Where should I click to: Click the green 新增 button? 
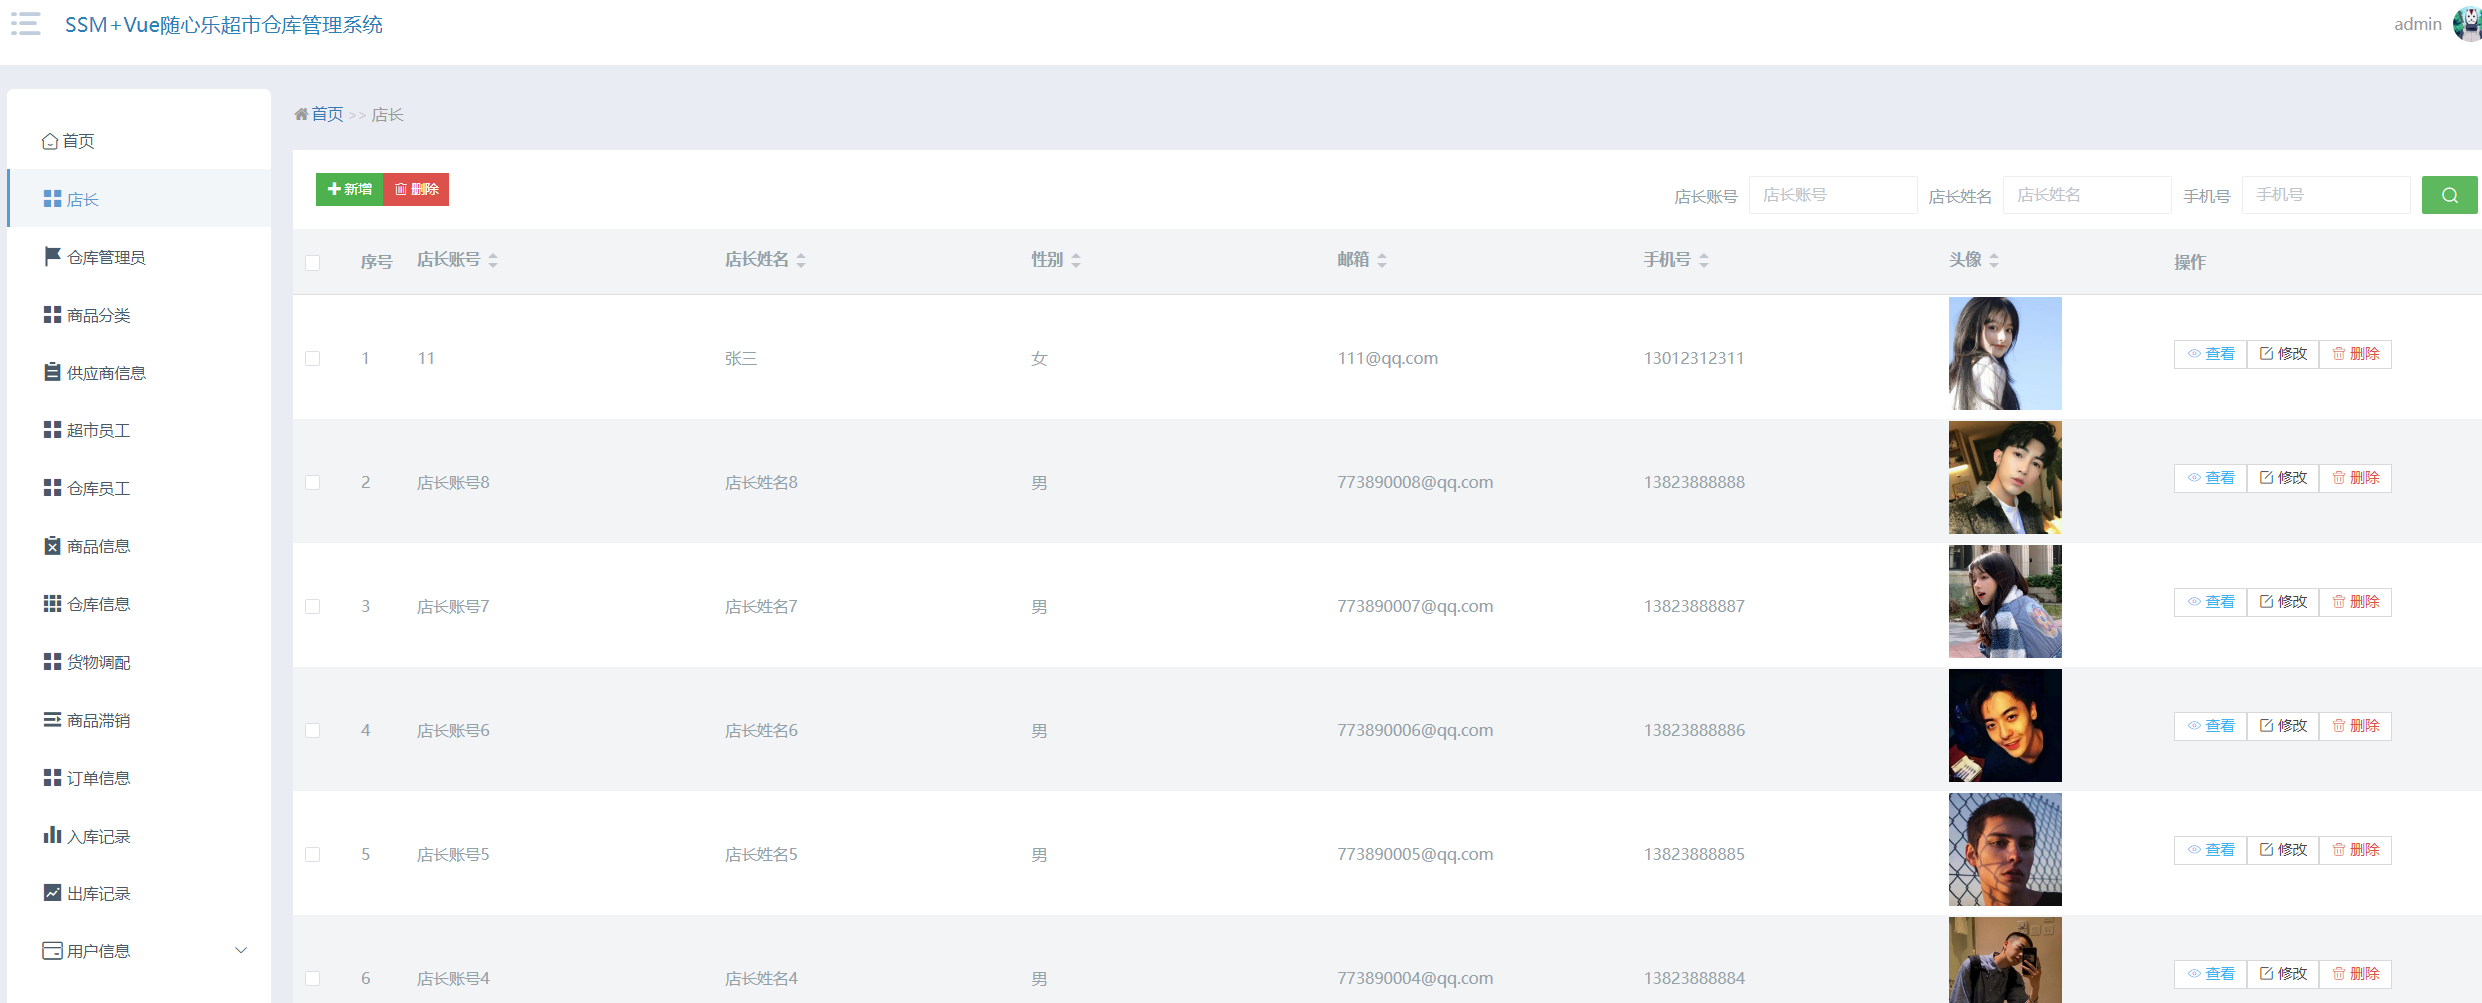(x=350, y=189)
